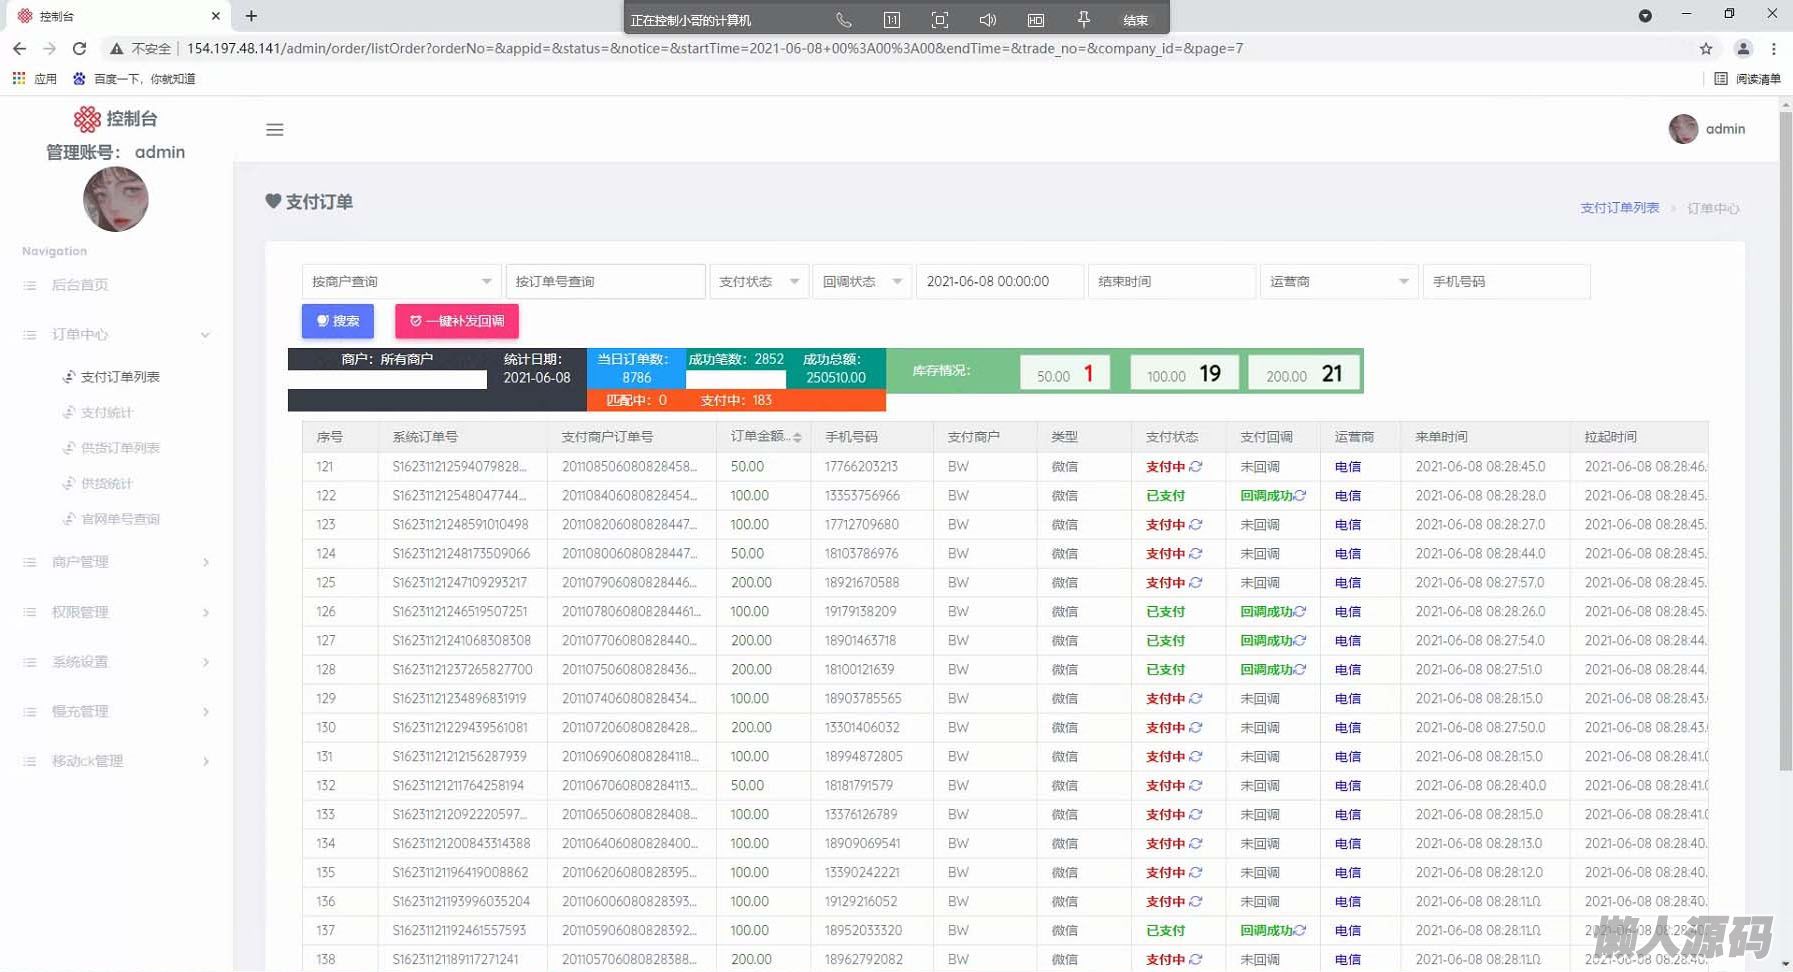1793x972 pixels.
Task: Click the speaker volume icon in remote control bar
Action: (x=987, y=20)
